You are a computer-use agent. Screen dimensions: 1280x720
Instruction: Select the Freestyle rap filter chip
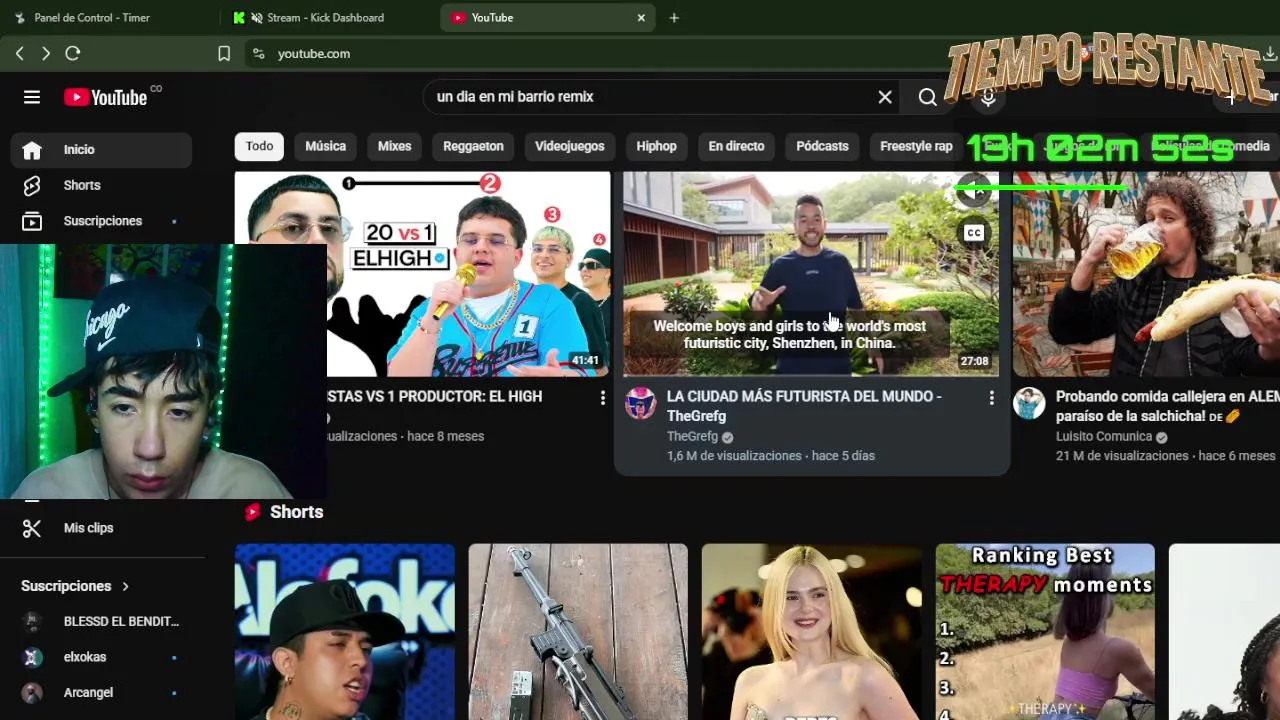point(915,146)
